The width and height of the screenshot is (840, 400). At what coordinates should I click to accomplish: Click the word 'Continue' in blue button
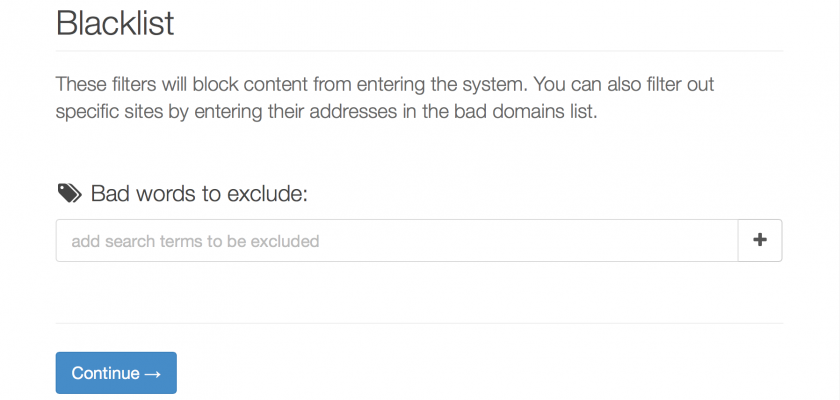click(x=105, y=373)
